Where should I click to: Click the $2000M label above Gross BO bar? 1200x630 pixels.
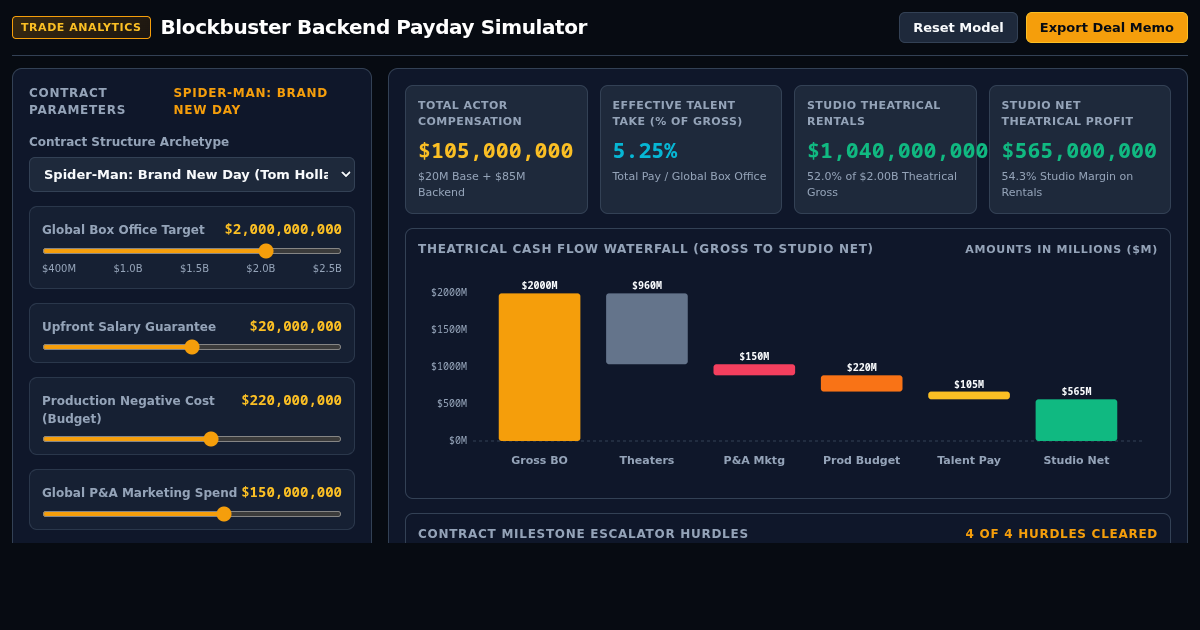point(539,285)
